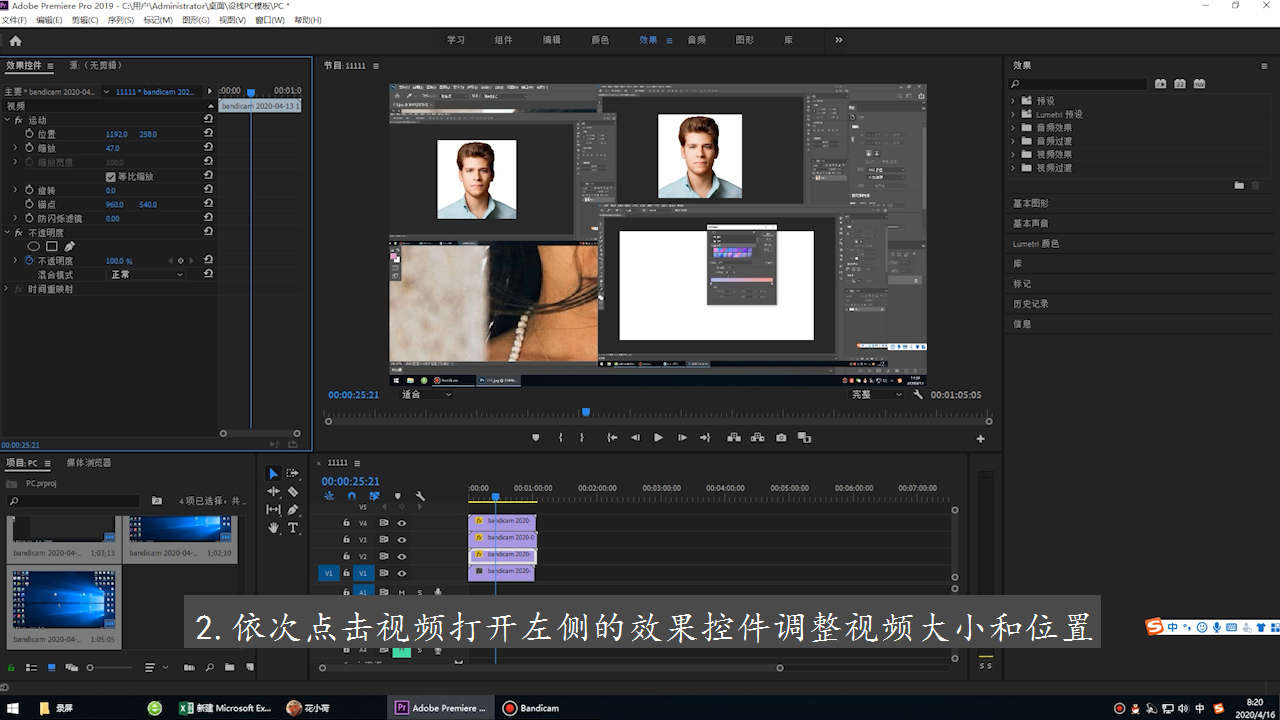The width and height of the screenshot is (1280, 720).
Task: Expand the 缩放 scale property
Action: [15, 147]
